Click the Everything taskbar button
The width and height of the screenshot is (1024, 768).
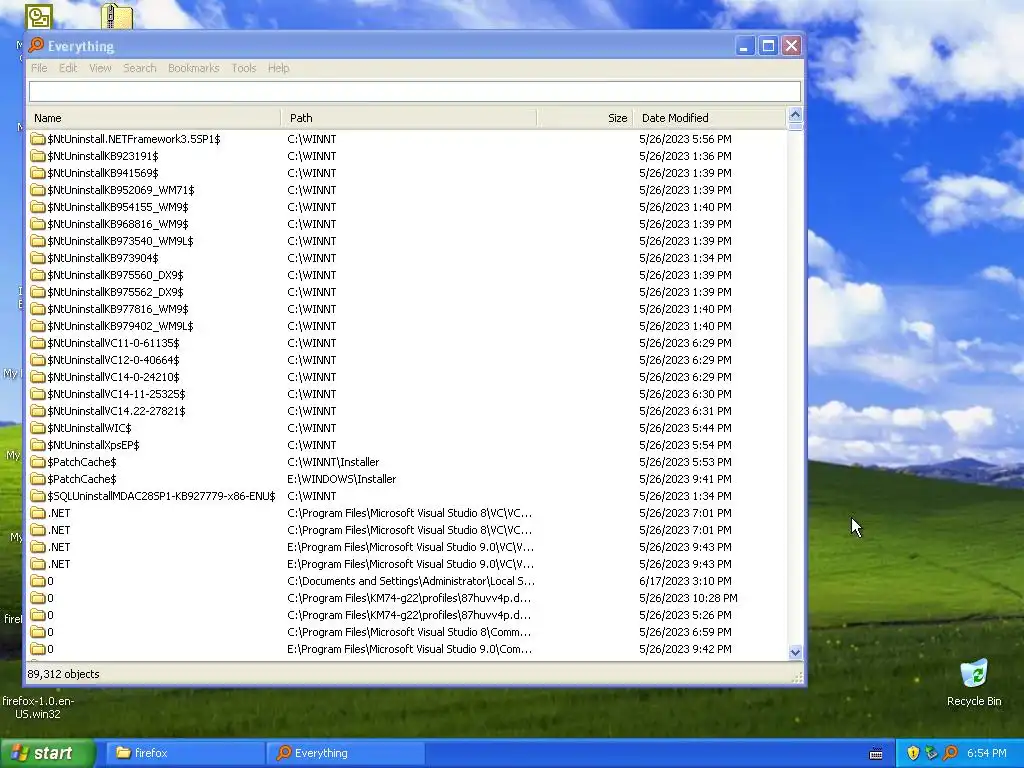345,753
